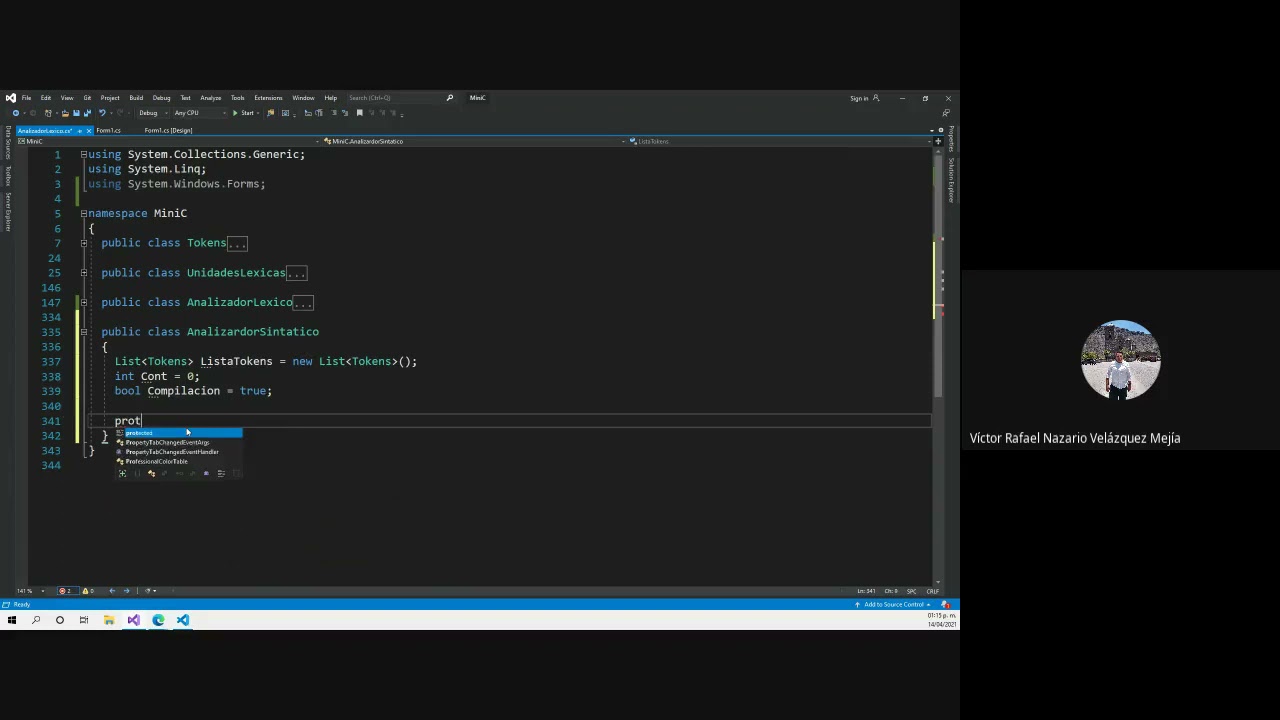The height and width of the screenshot is (720, 1280).
Task: Click the green Start debugging button
Action: 241,113
